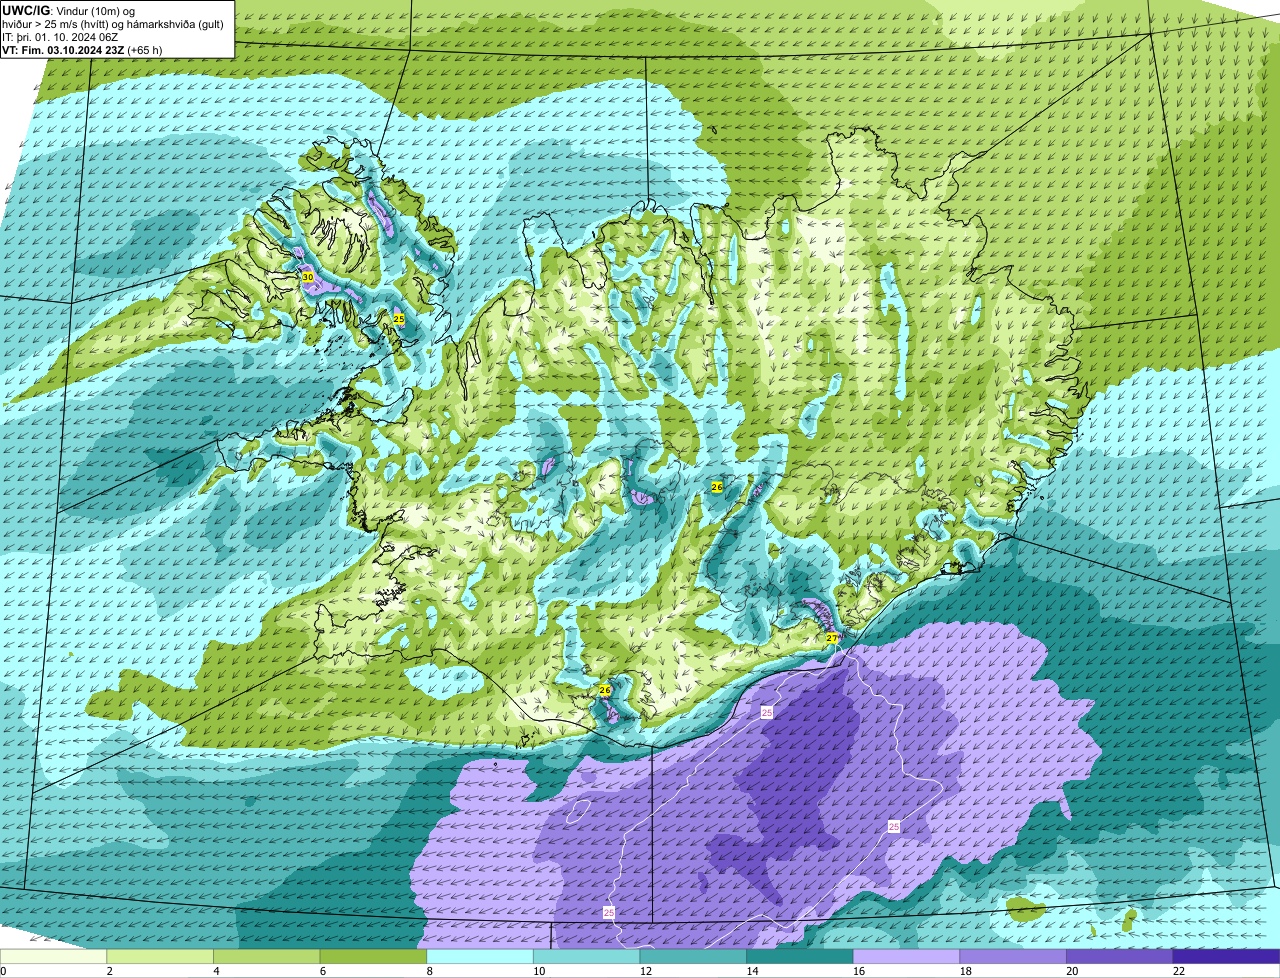This screenshot has height=978, width=1280.
Task: Choose the 8–10 m/s light cyan legend swatch
Action: click(x=480, y=956)
